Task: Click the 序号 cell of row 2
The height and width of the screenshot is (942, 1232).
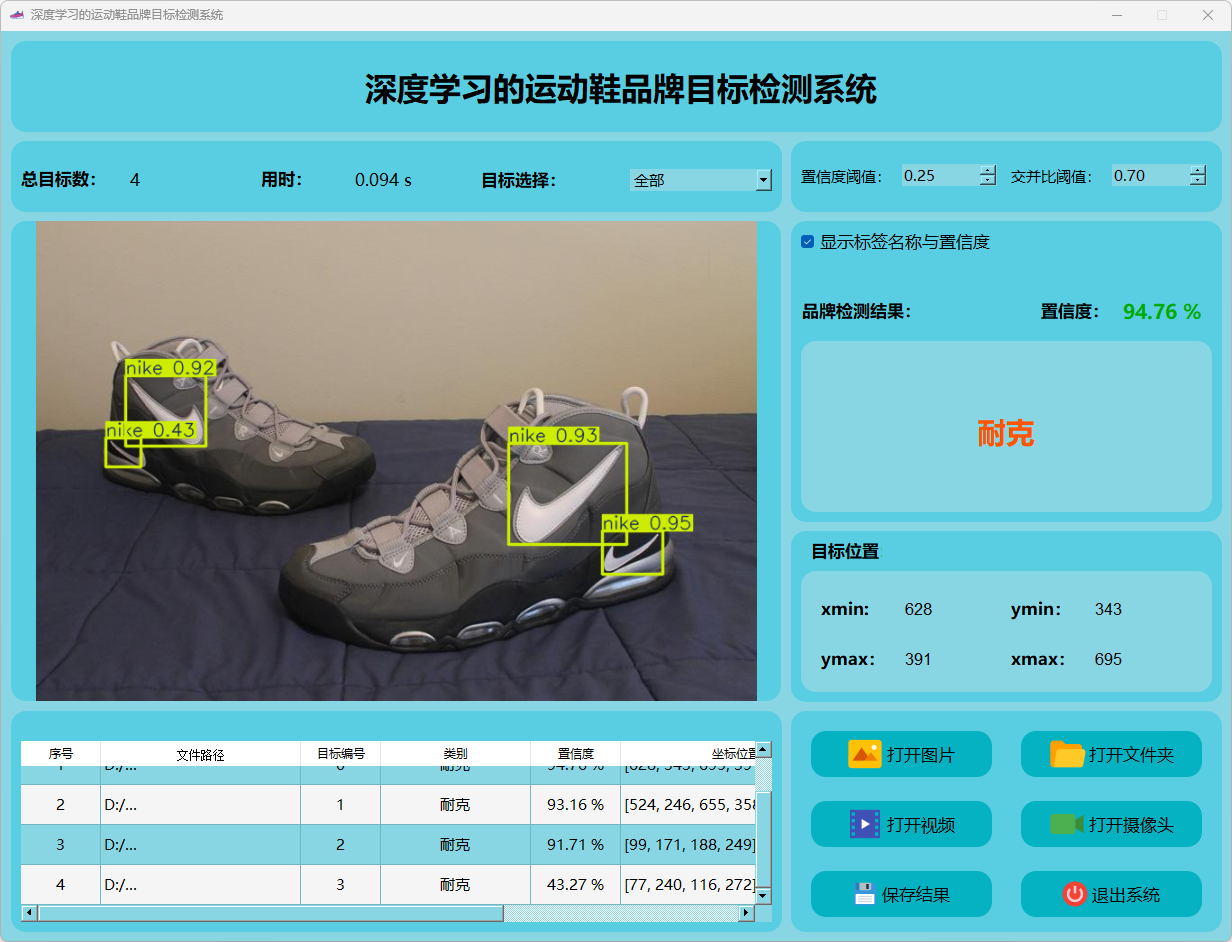Action: 61,804
